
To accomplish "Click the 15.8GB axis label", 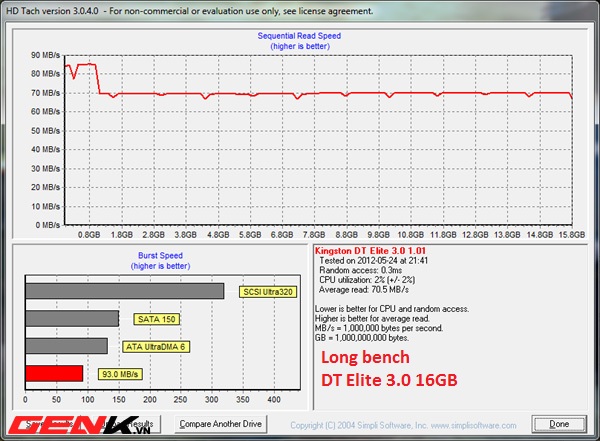I will (x=572, y=235).
